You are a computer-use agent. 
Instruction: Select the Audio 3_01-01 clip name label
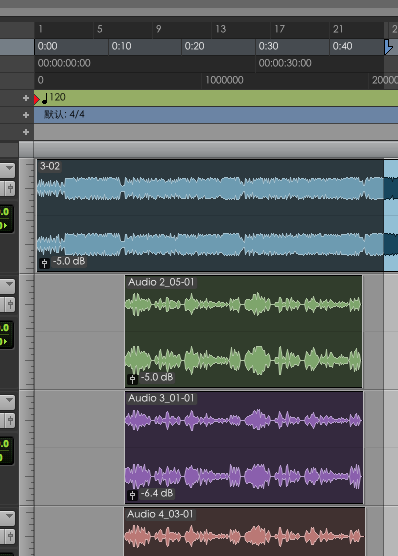pos(161,398)
